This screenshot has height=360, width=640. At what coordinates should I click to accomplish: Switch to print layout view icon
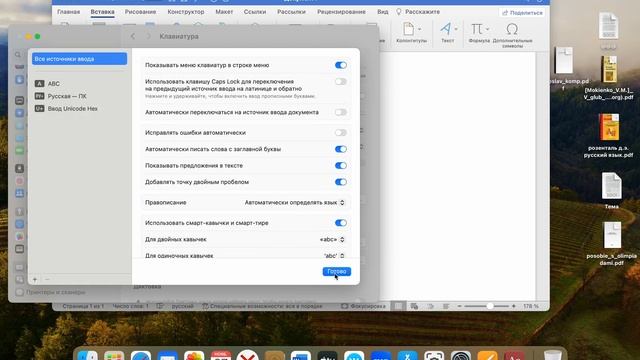(398, 306)
